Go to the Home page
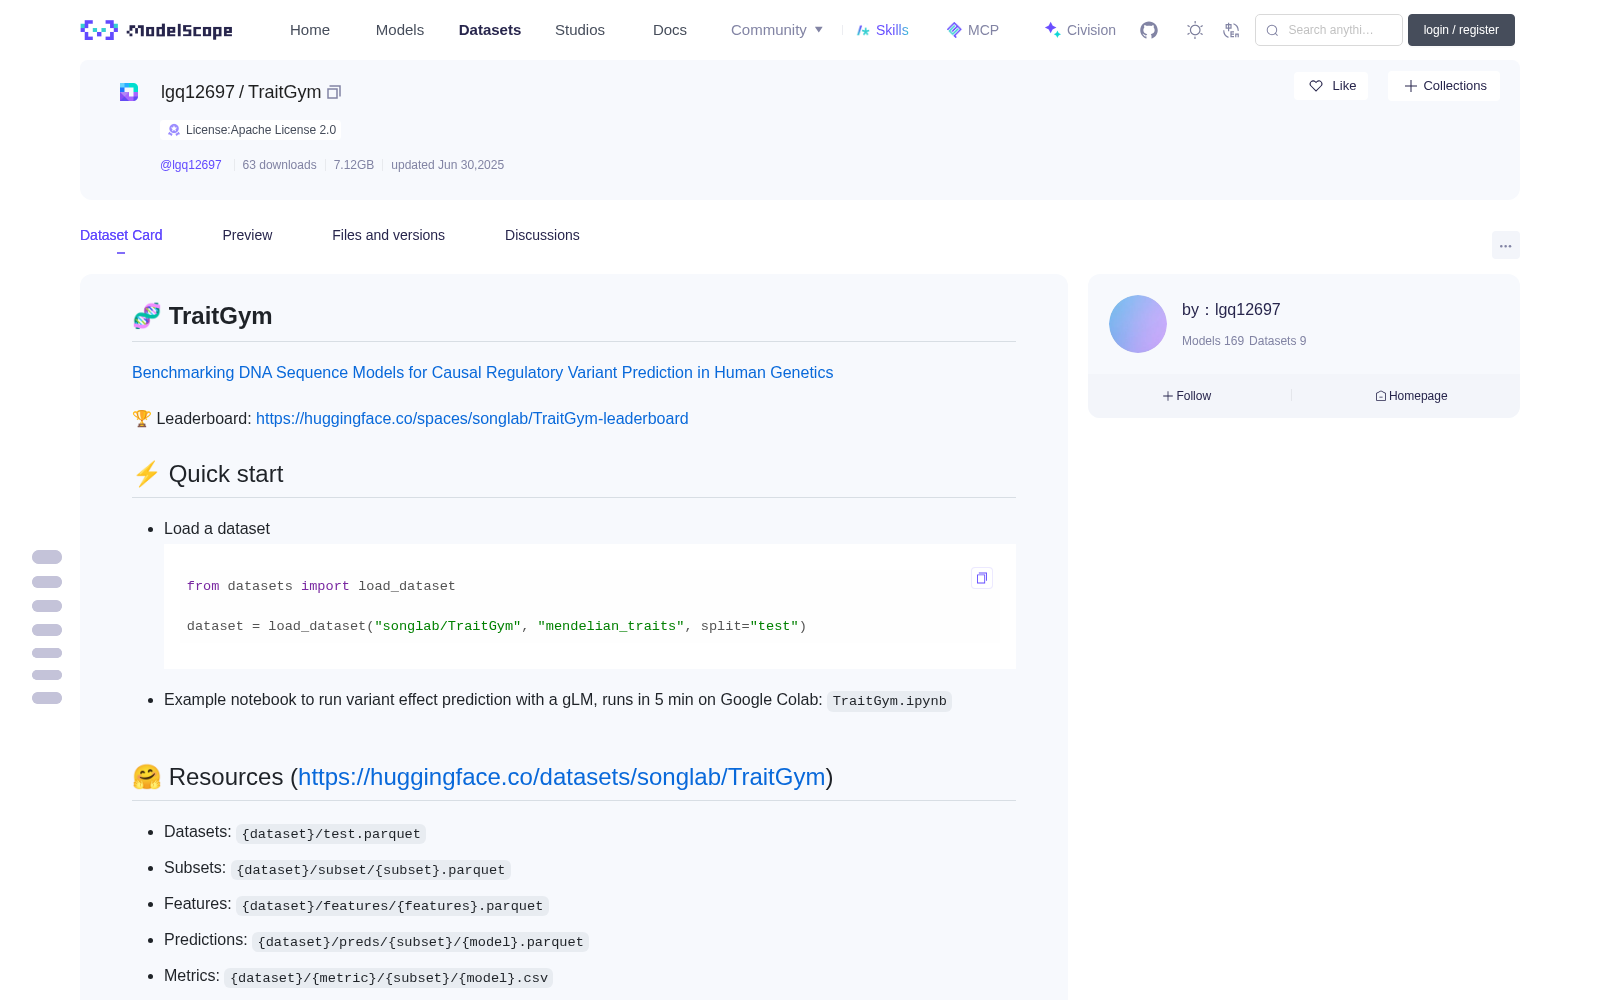Viewport: 1600px width, 1000px height. pos(310,30)
